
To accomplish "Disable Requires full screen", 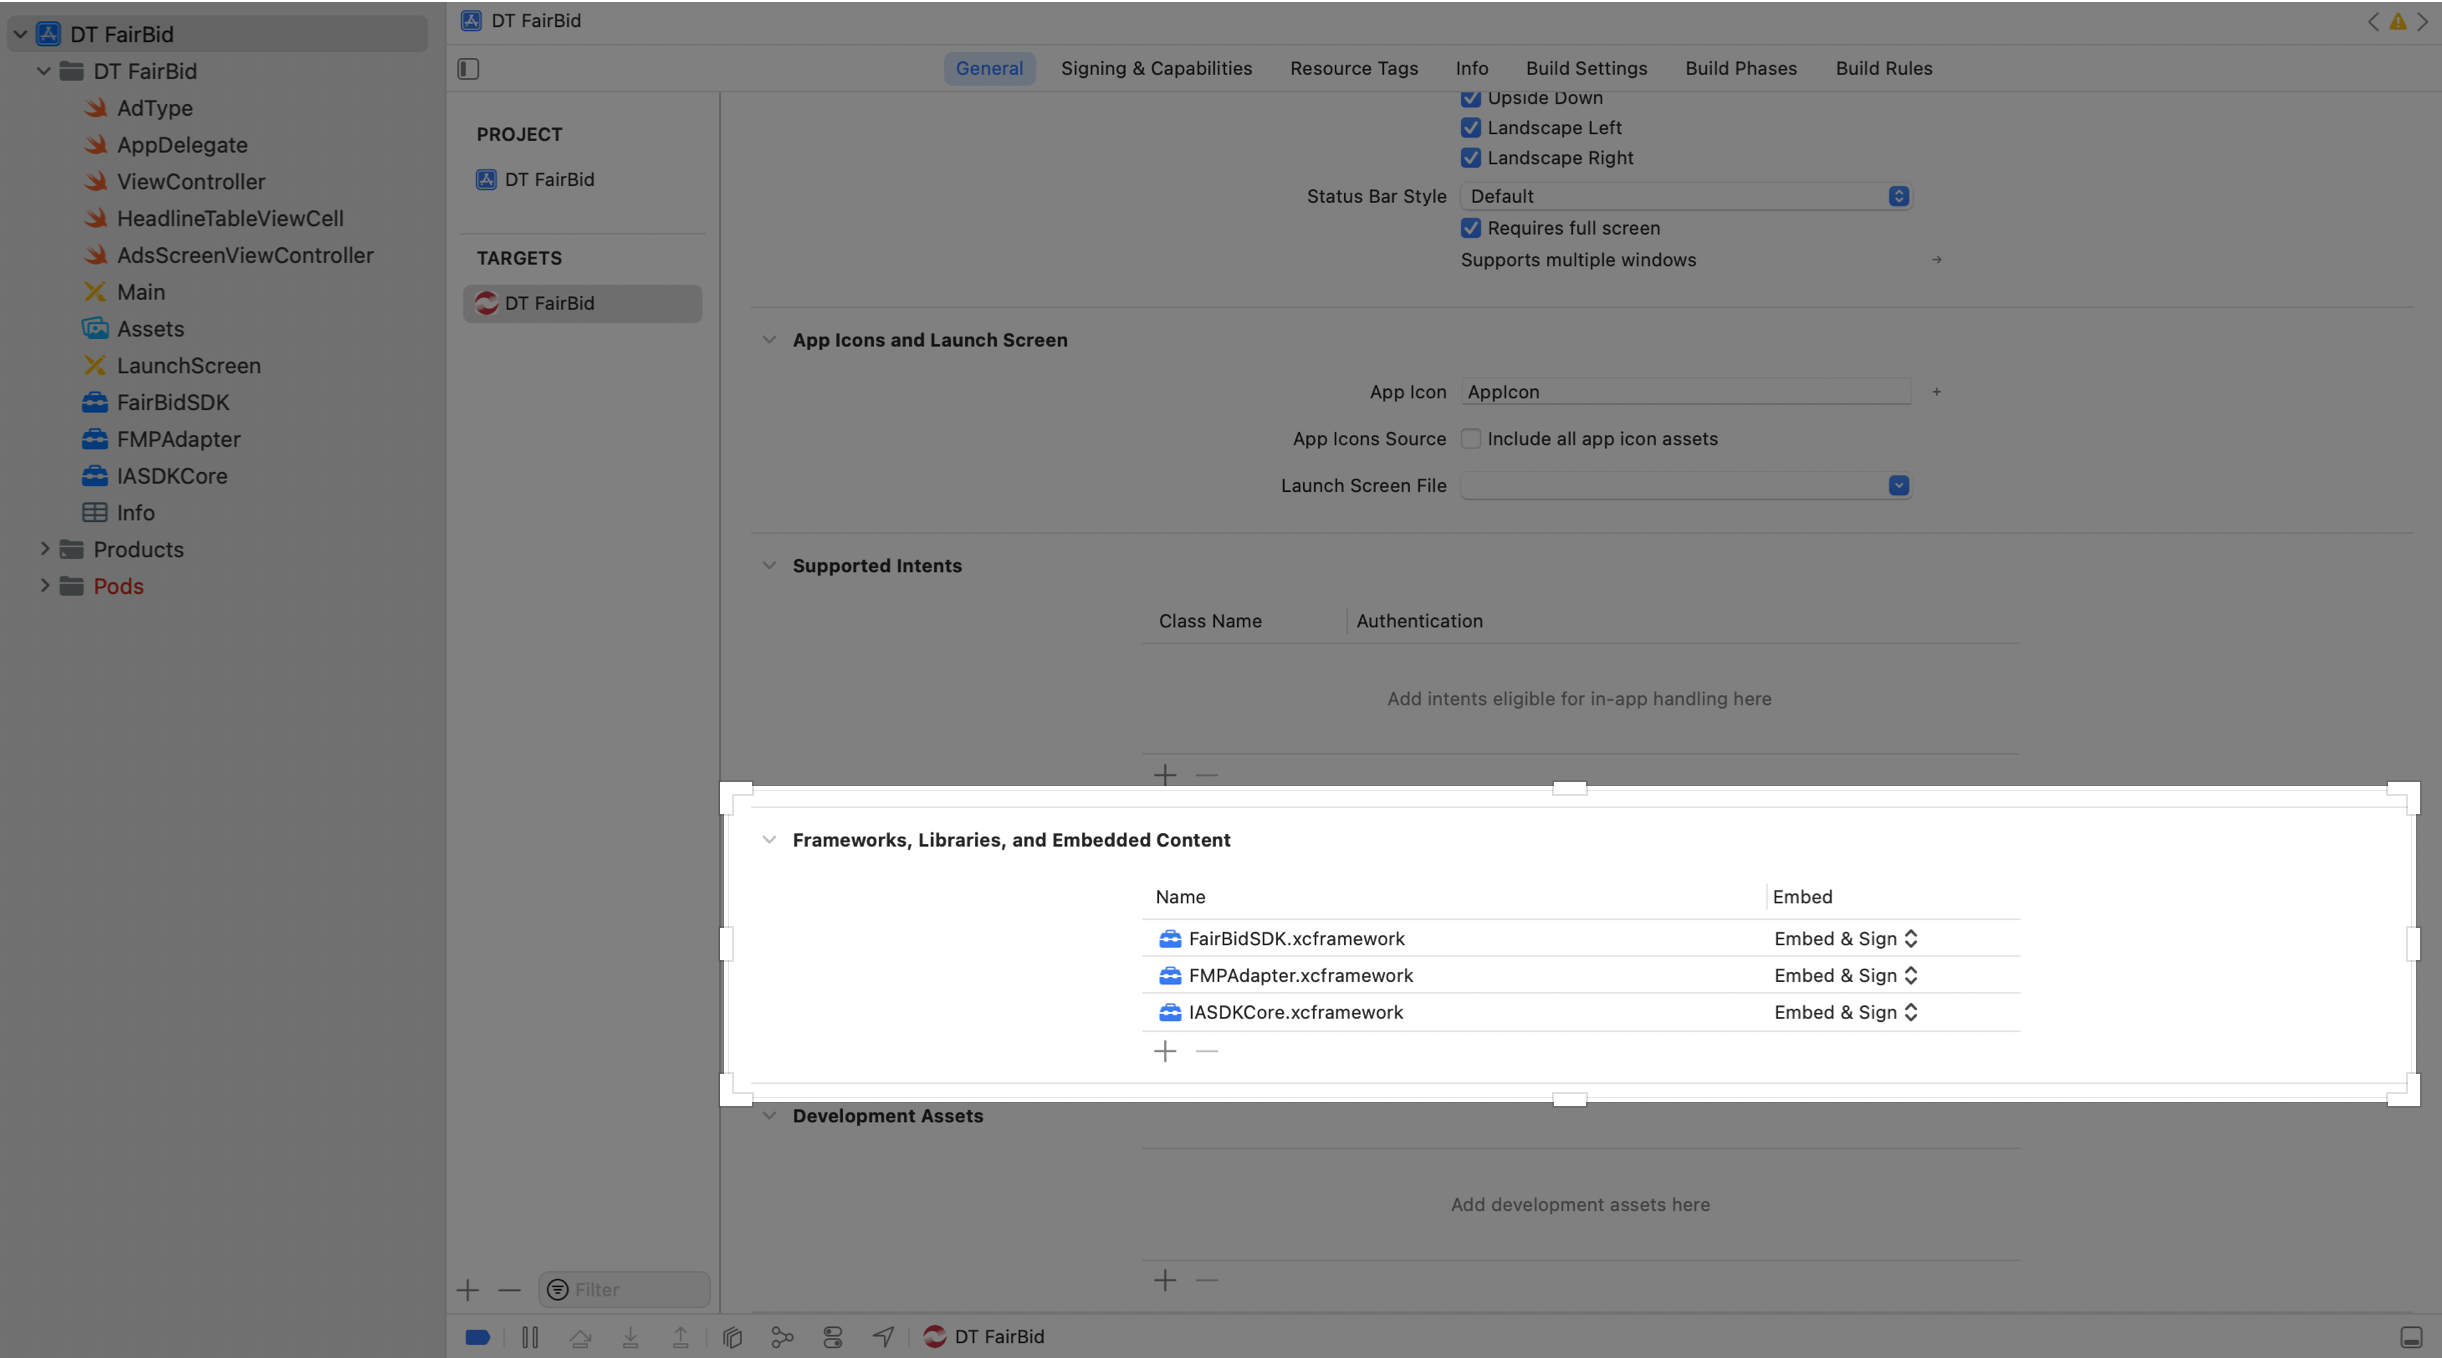I will coord(1470,228).
